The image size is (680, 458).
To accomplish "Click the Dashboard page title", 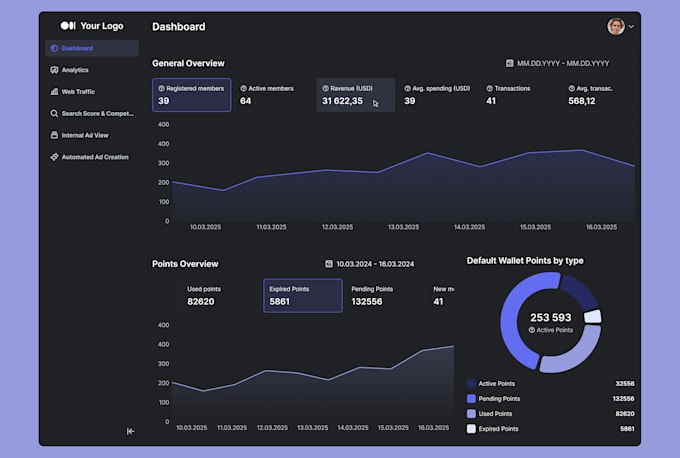I will click(179, 26).
